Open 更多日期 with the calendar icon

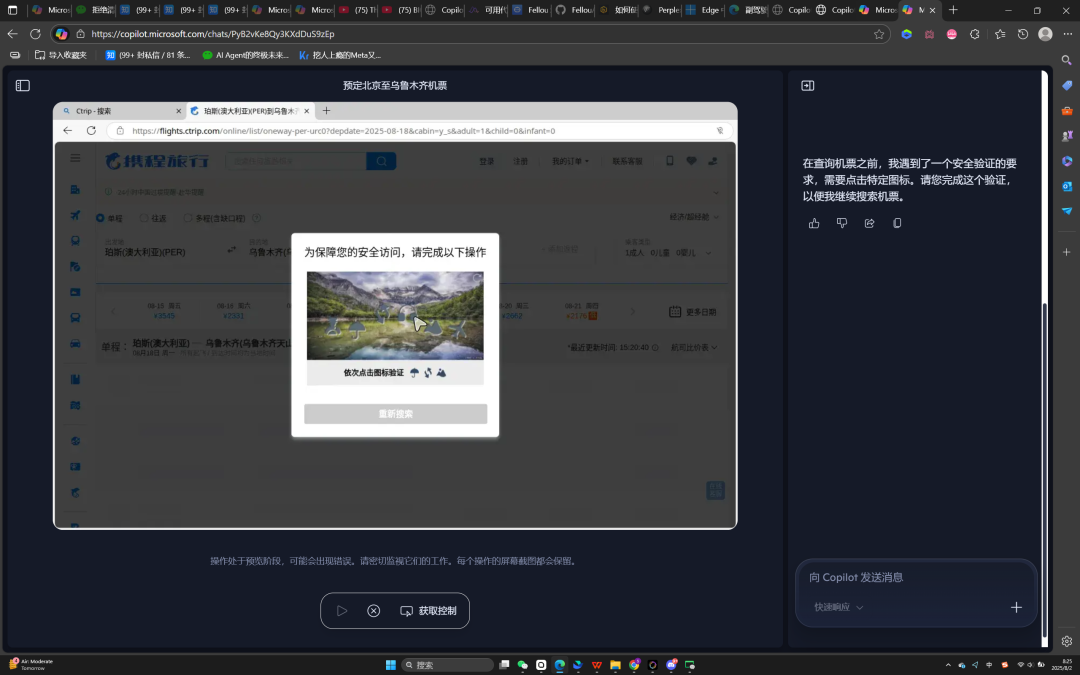click(675, 311)
